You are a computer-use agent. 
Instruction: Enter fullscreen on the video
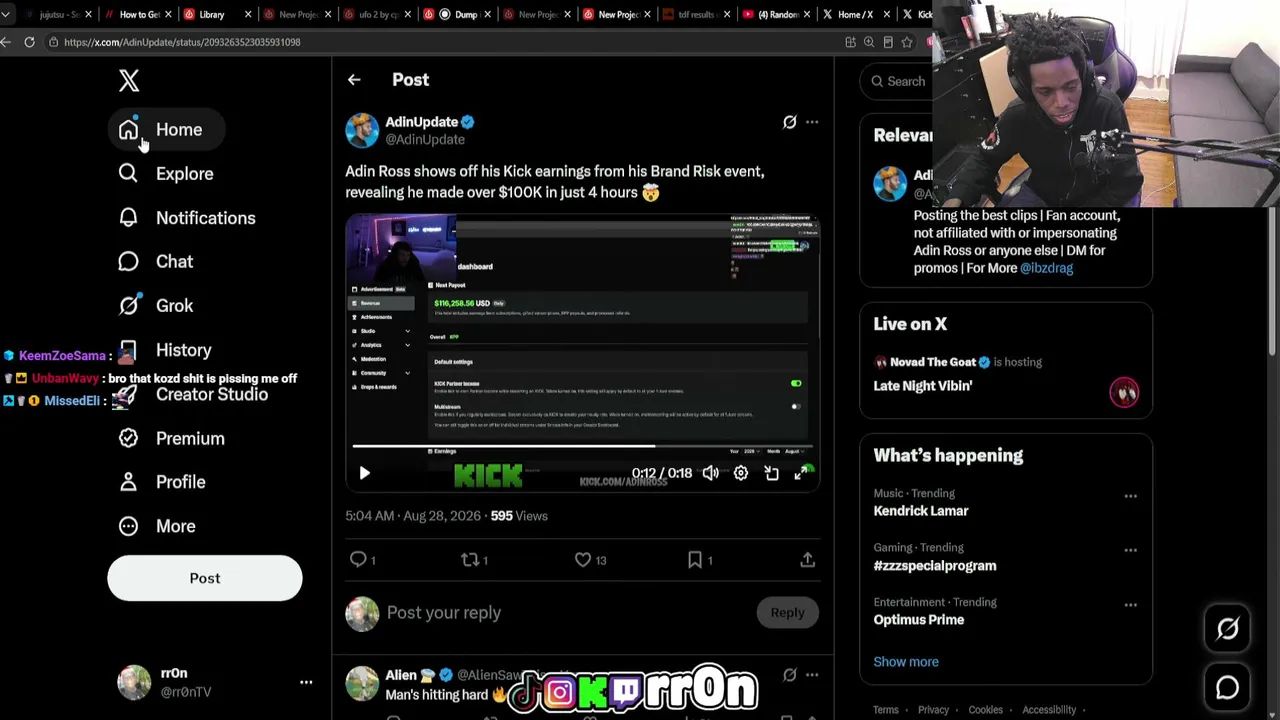(802, 473)
